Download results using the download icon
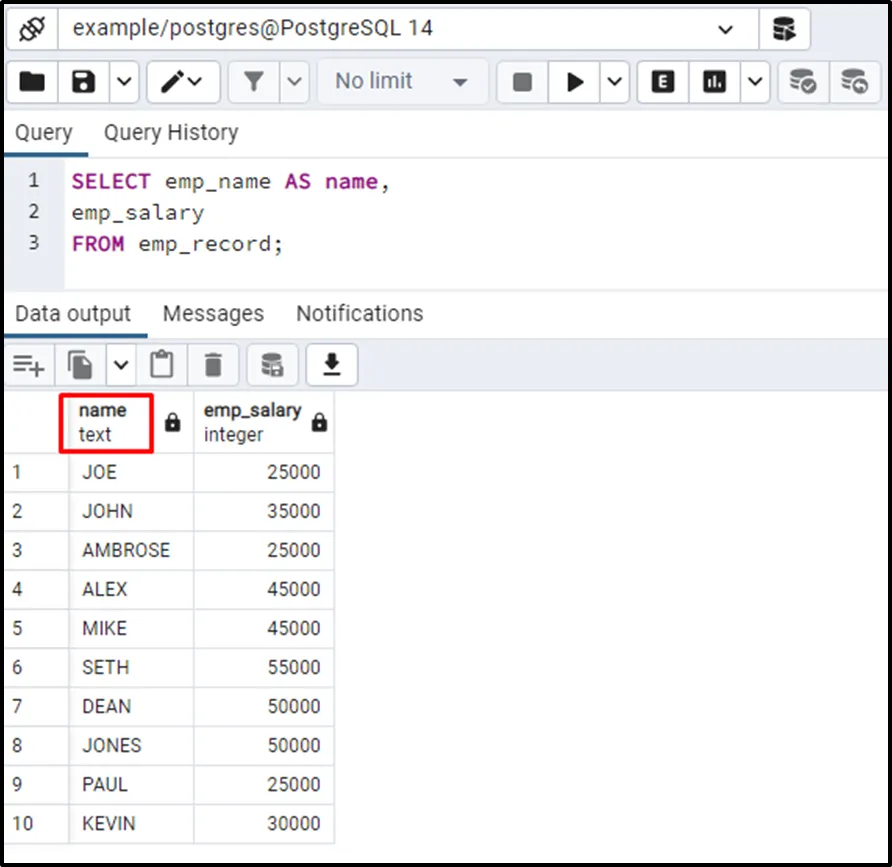Screen dimensions: 892x867 [x=331, y=366]
